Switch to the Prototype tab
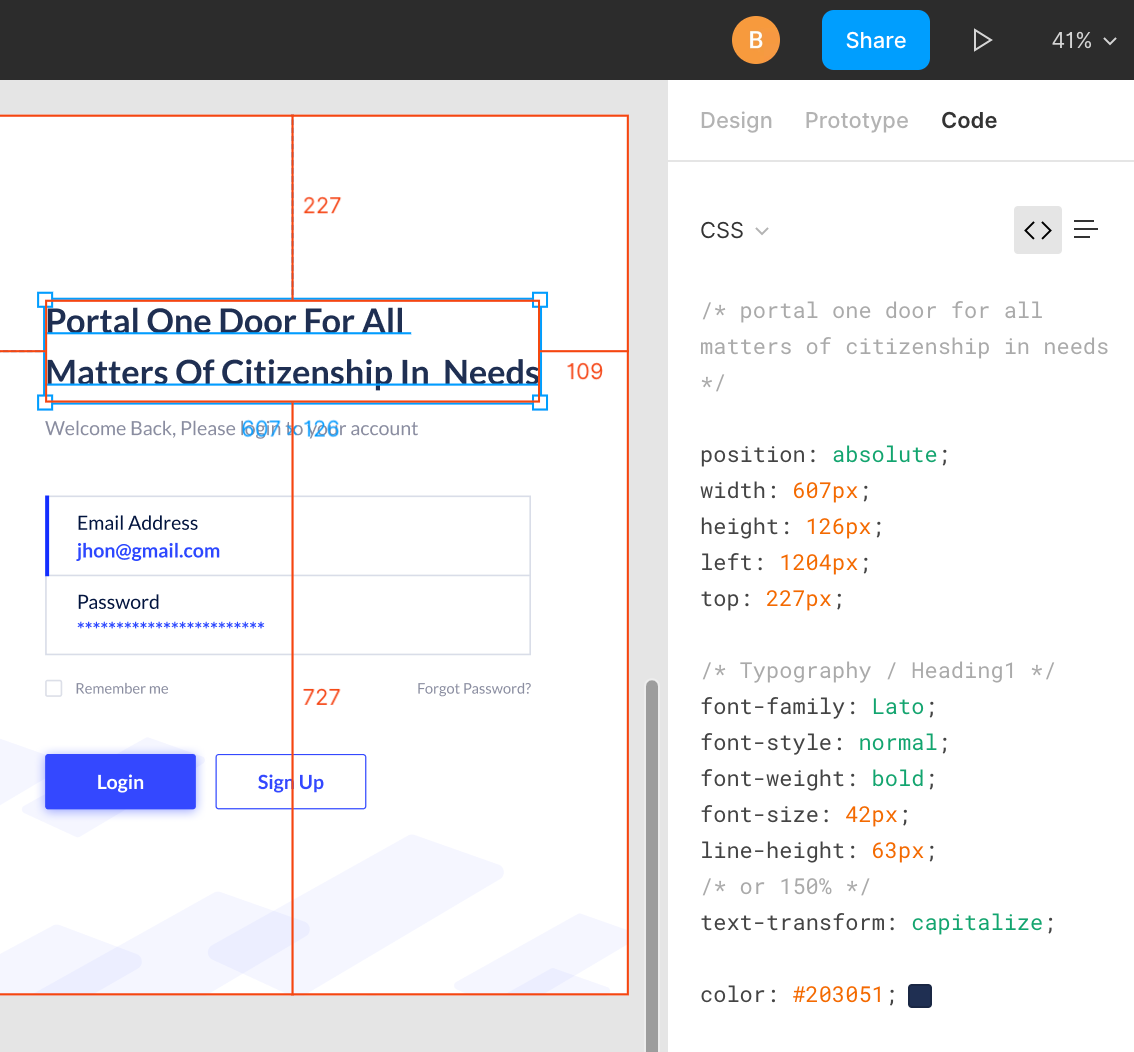The height and width of the screenshot is (1052, 1134). (x=856, y=120)
